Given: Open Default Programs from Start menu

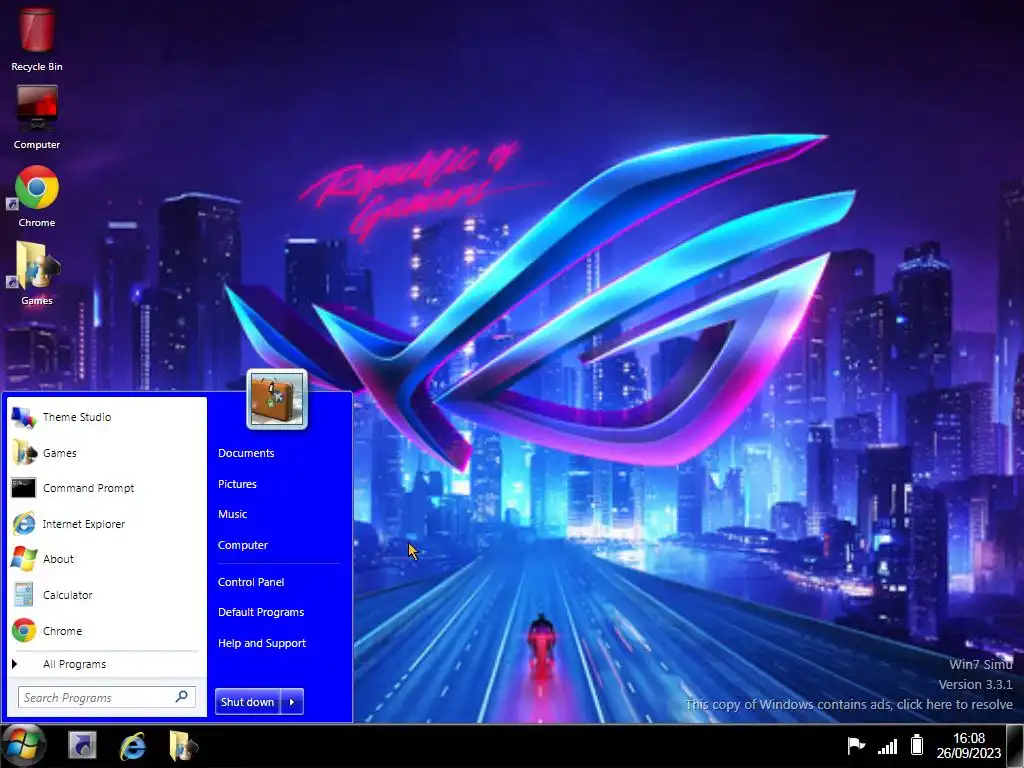Looking at the screenshot, I should 261,612.
